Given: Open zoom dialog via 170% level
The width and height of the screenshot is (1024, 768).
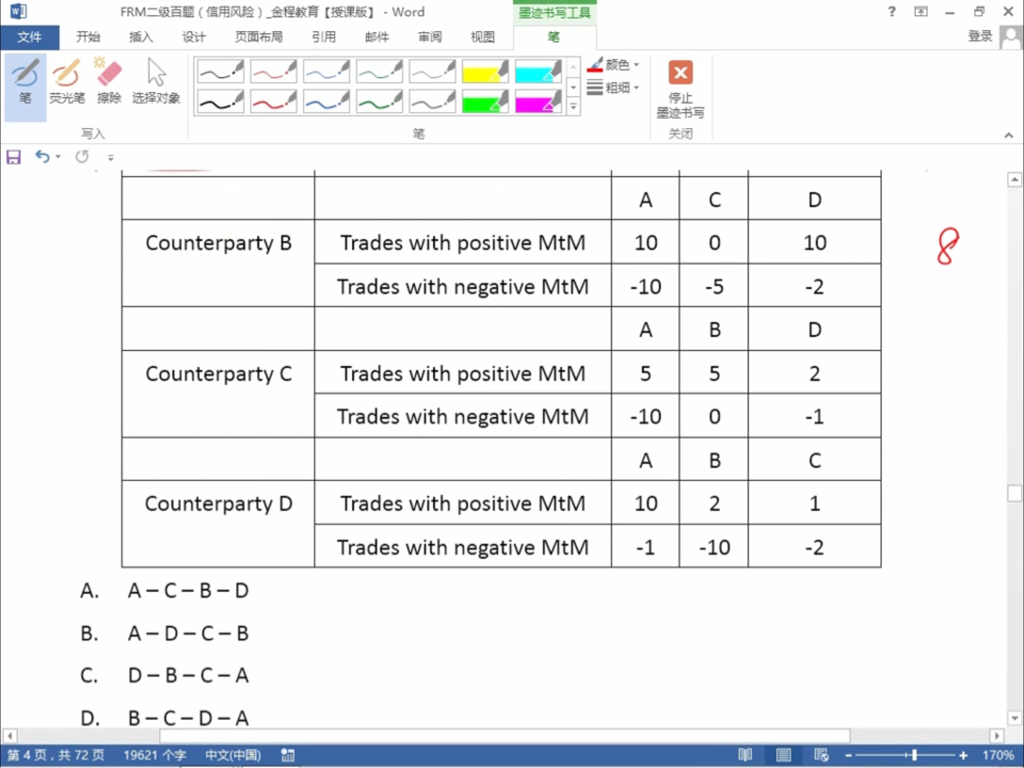Looking at the screenshot, I should click(x=998, y=756).
